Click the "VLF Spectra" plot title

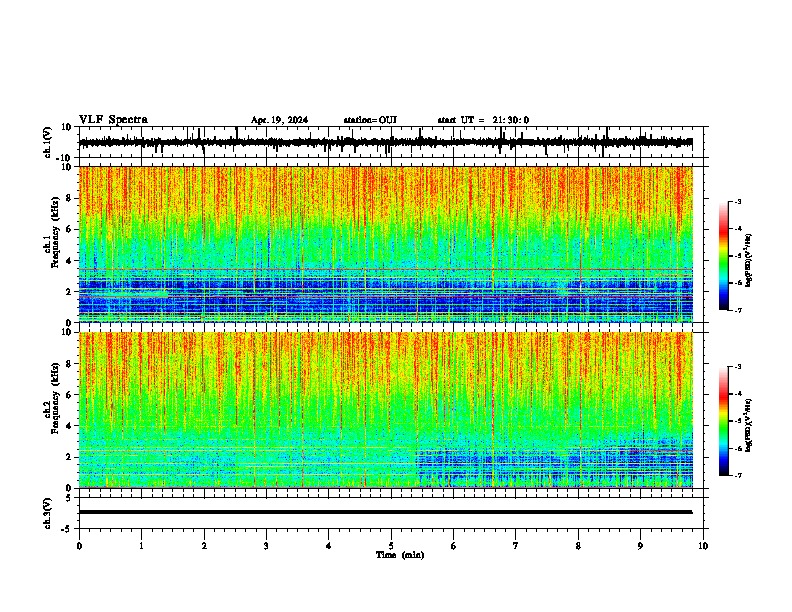tap(113, 120)
